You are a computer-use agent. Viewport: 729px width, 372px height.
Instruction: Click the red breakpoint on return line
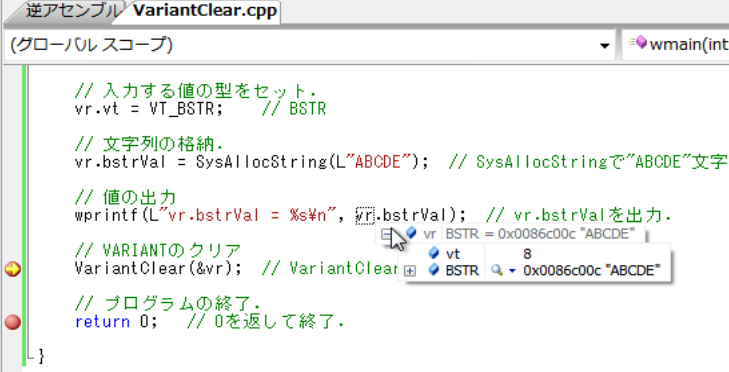pos(13,322)
